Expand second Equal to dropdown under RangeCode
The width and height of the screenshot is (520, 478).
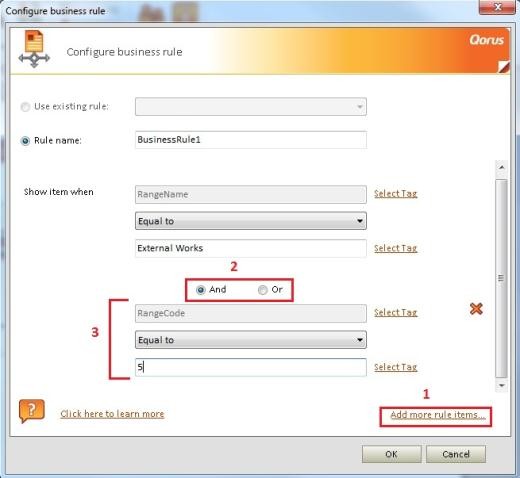click(251, 340)
